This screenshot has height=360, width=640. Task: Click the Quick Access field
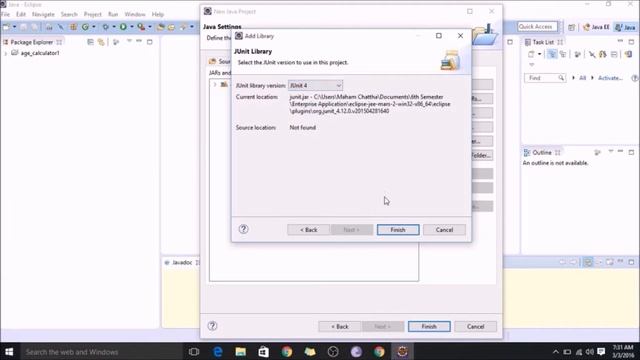[x=537, y=27]
